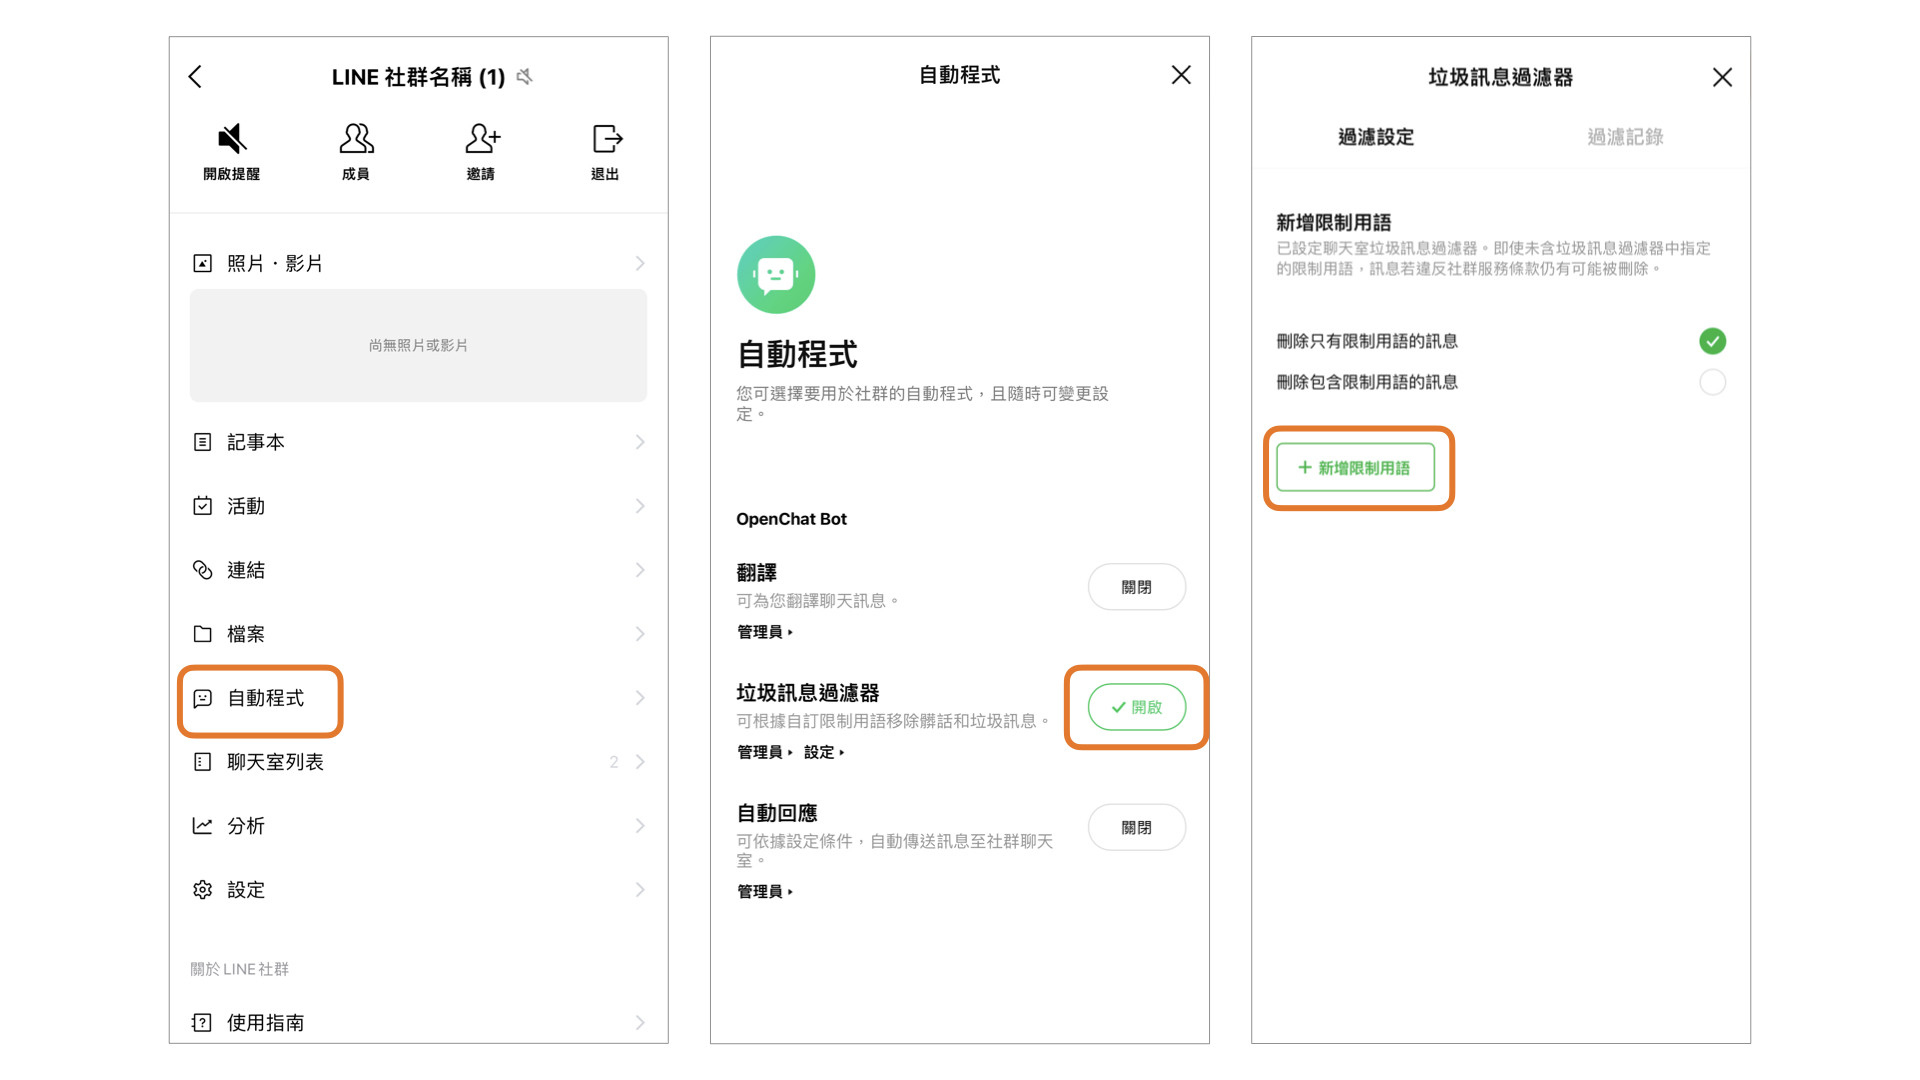Go back using the left arrow icon
1920x1080 pixels.
(195, 77)
